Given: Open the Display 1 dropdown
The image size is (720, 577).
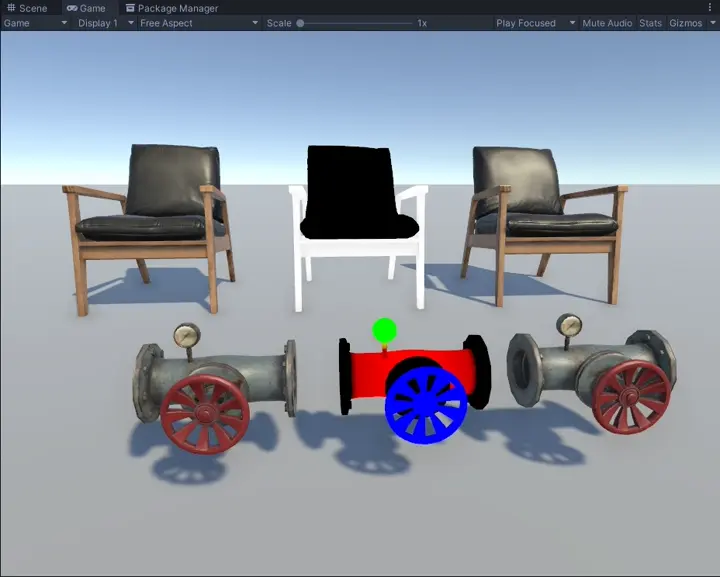Looking at the screenshot, I should point(105,23).
